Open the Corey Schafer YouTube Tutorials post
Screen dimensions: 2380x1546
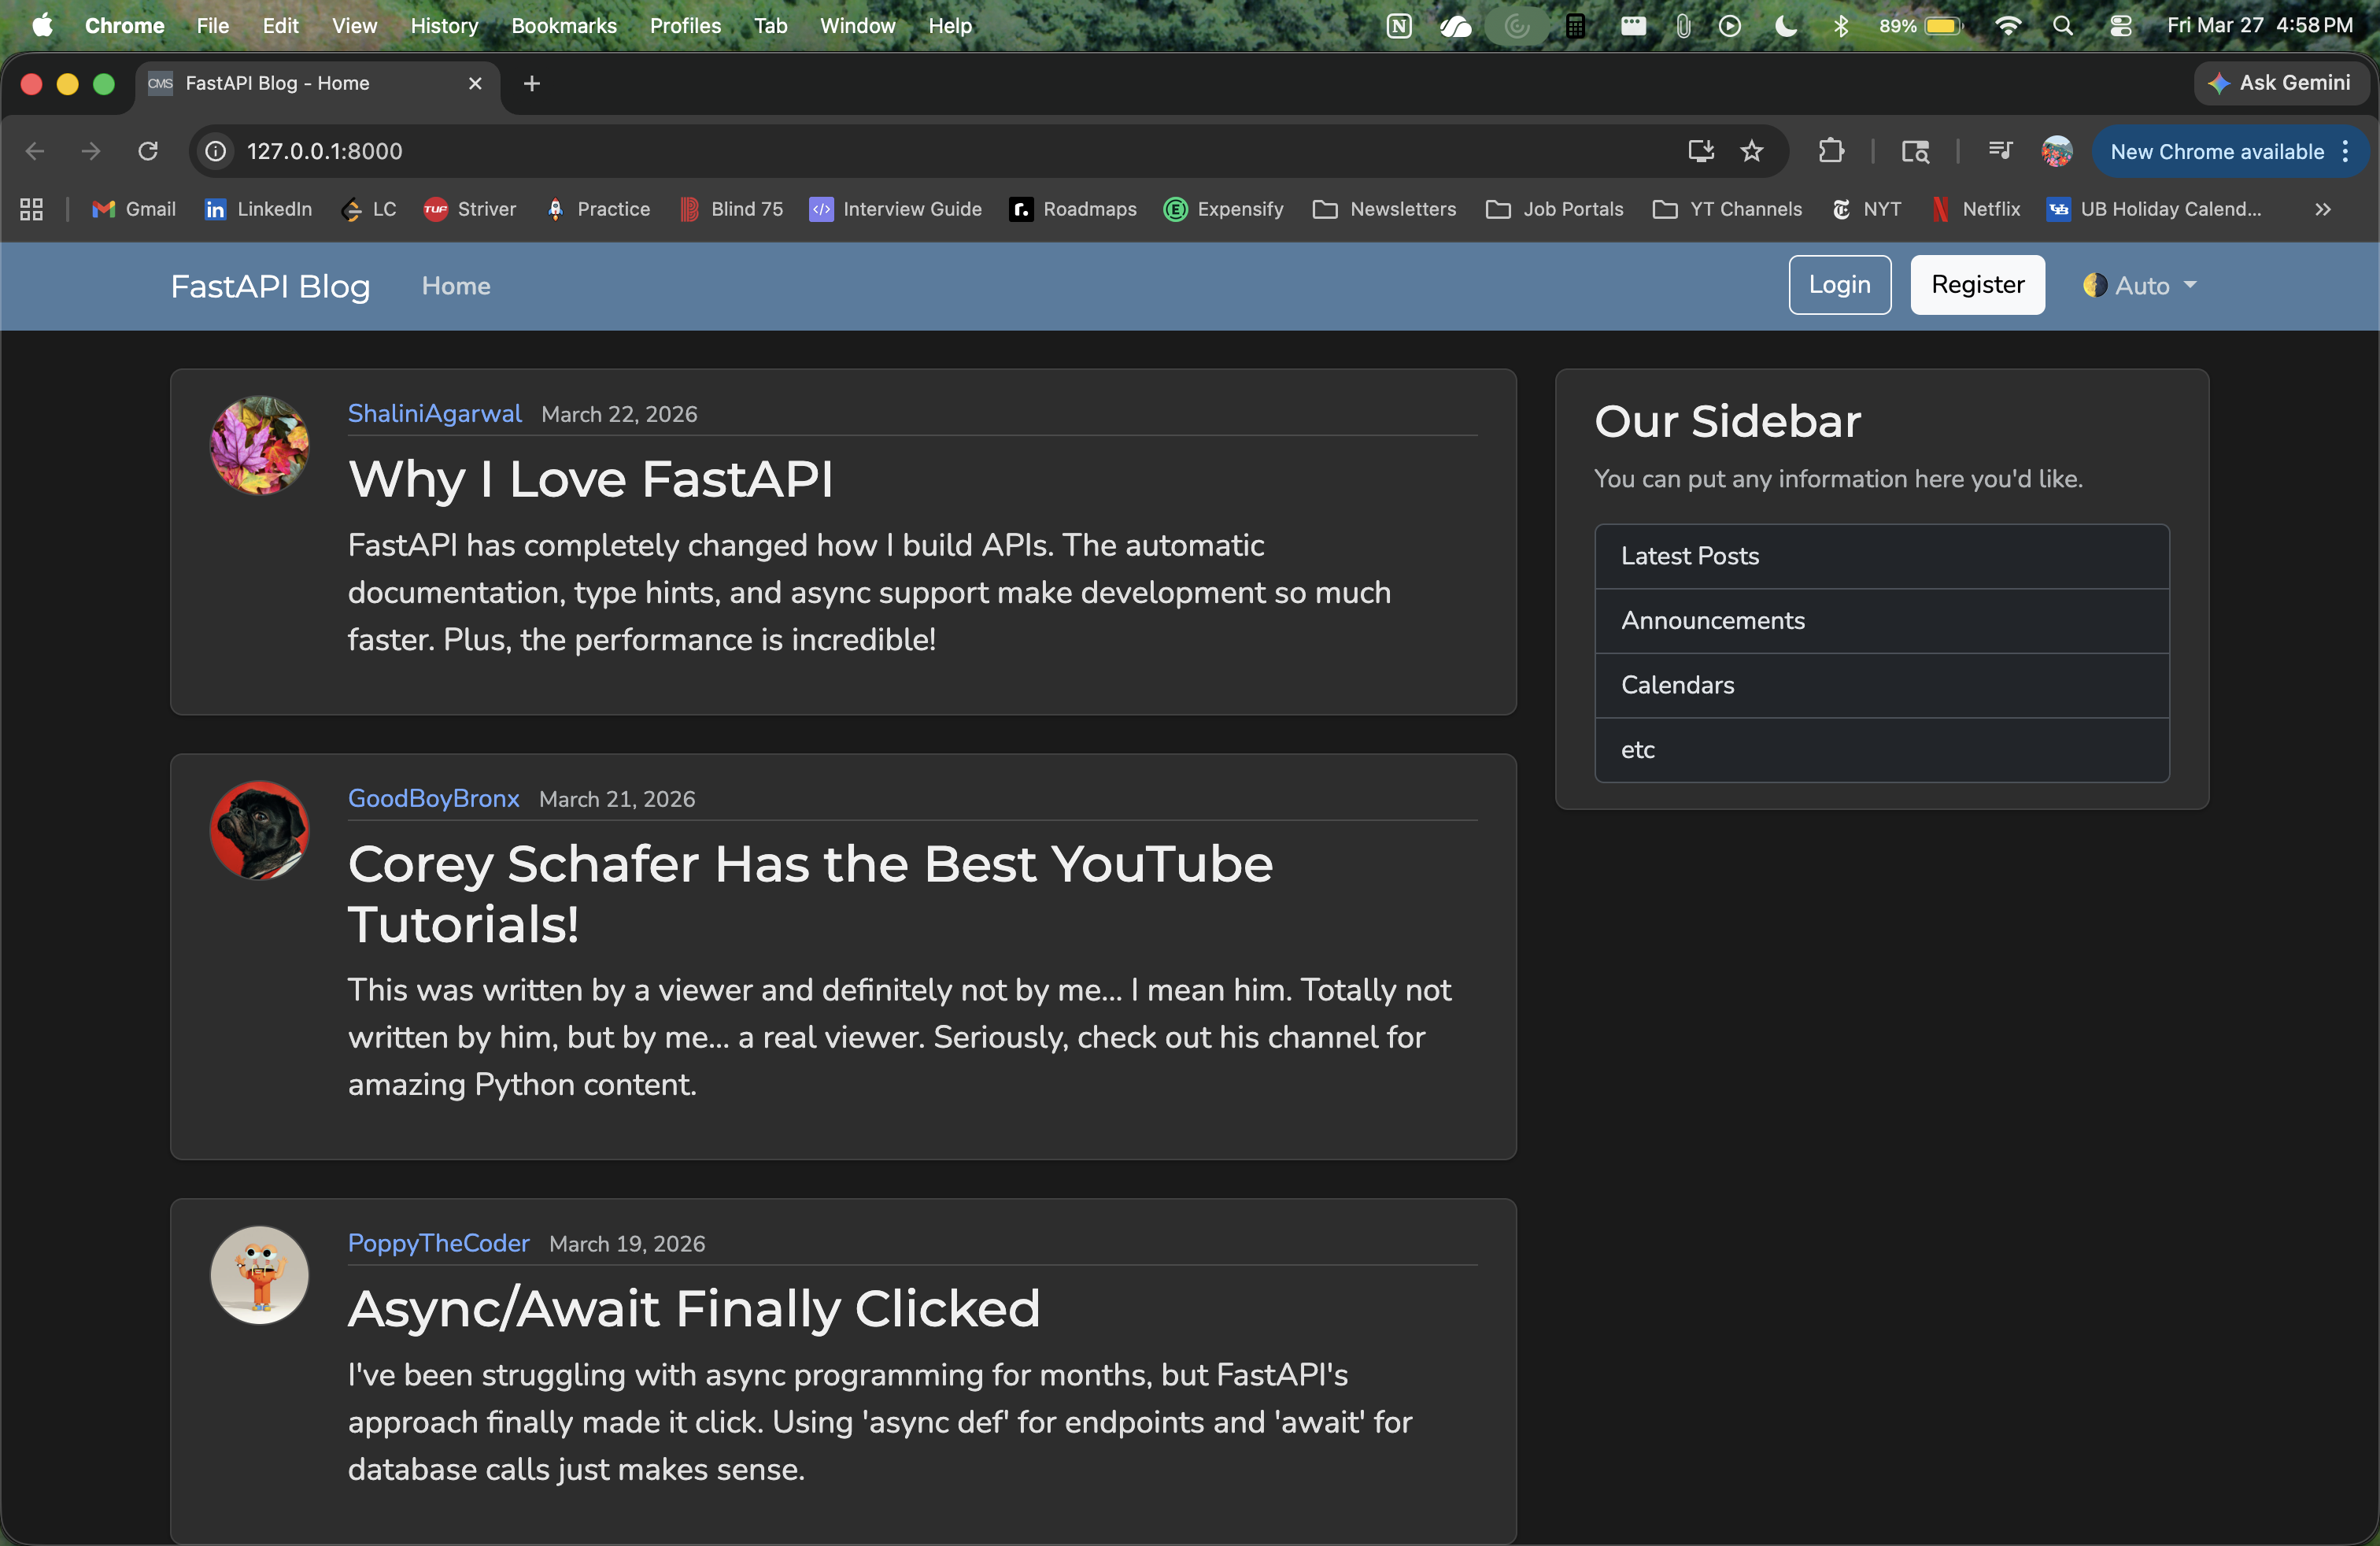810,894
